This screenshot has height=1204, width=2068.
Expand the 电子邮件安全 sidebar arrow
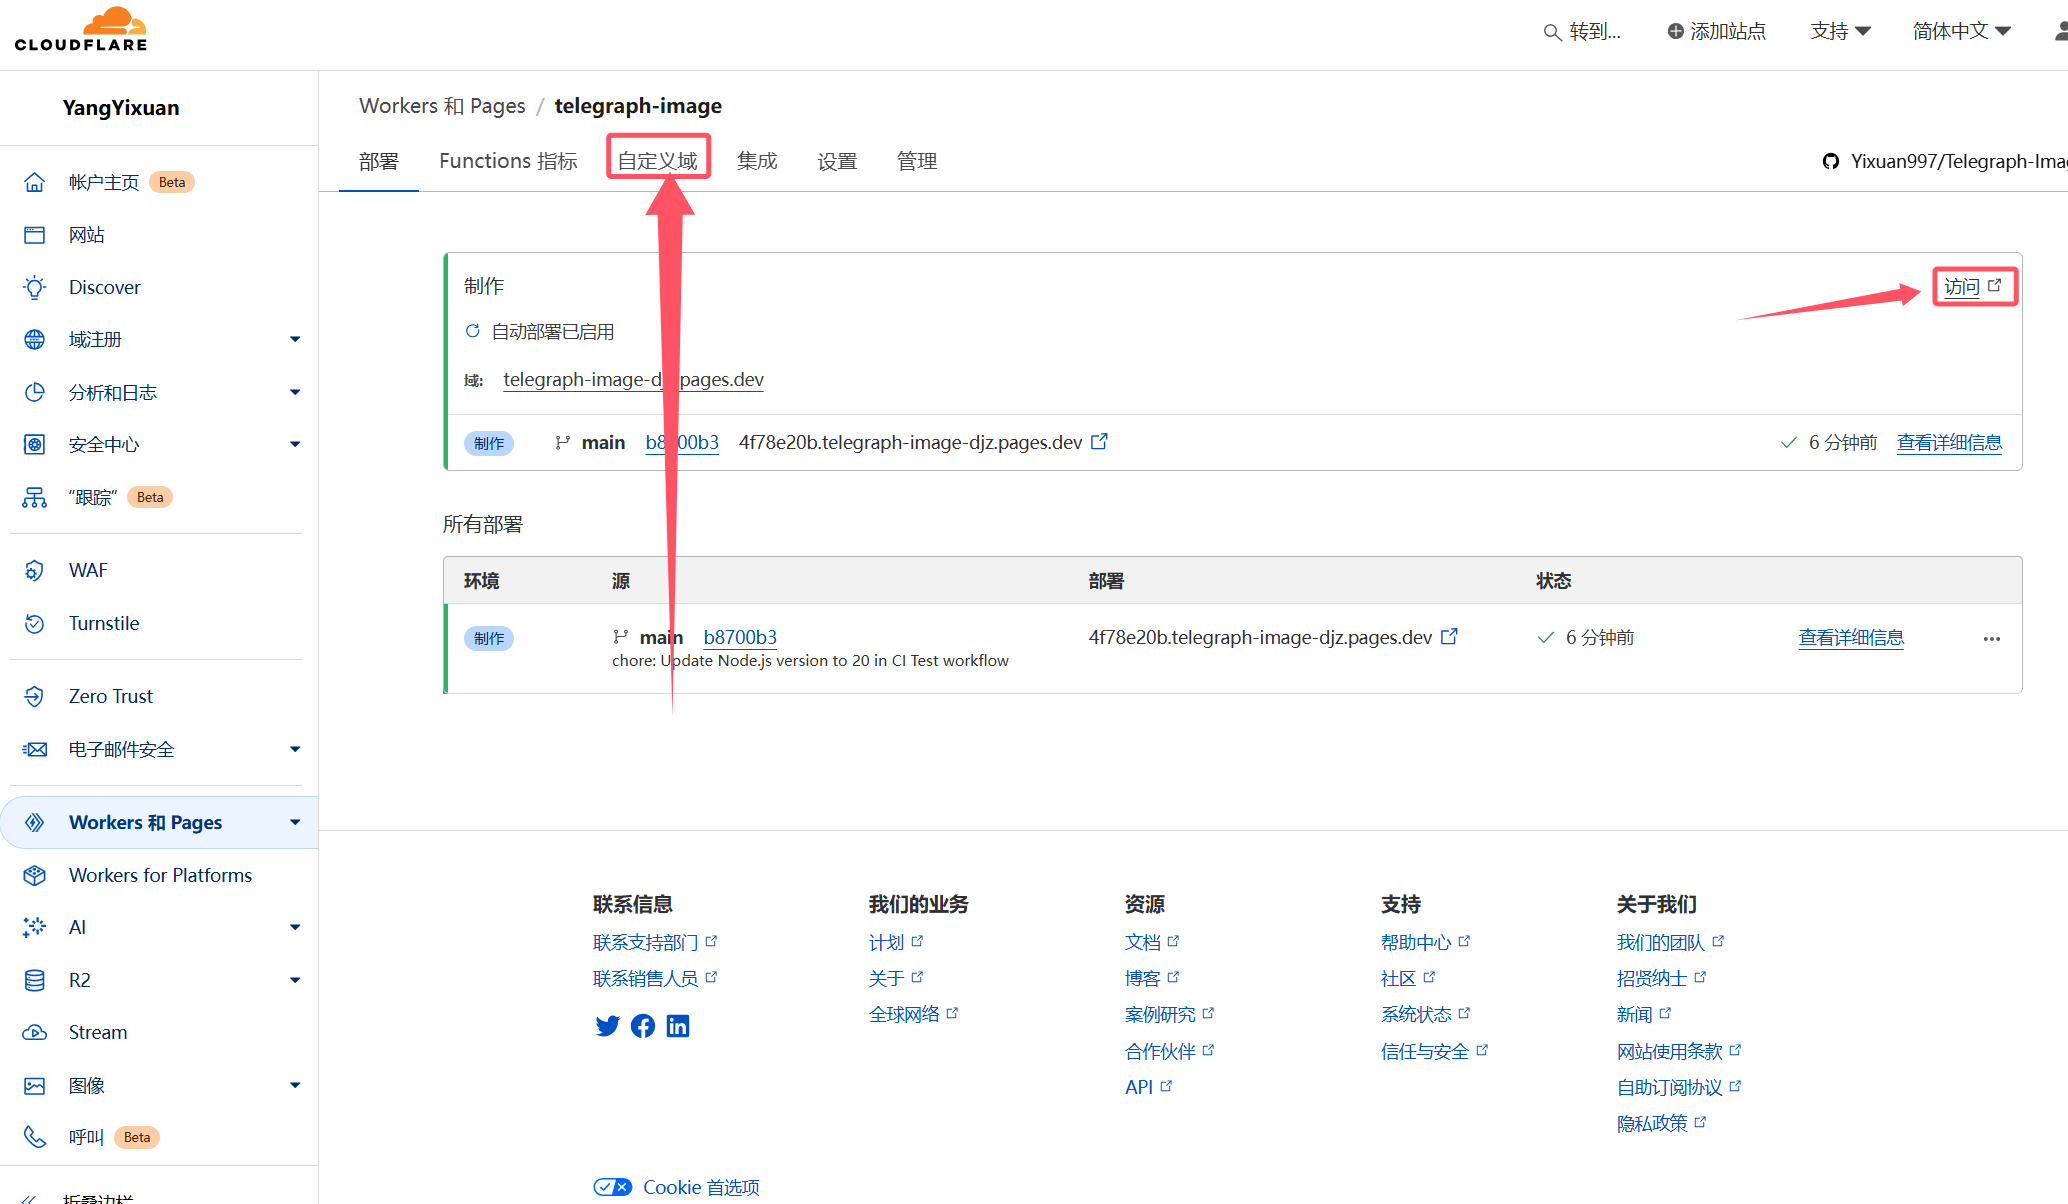pyautogui.click(x=295, y=749)
